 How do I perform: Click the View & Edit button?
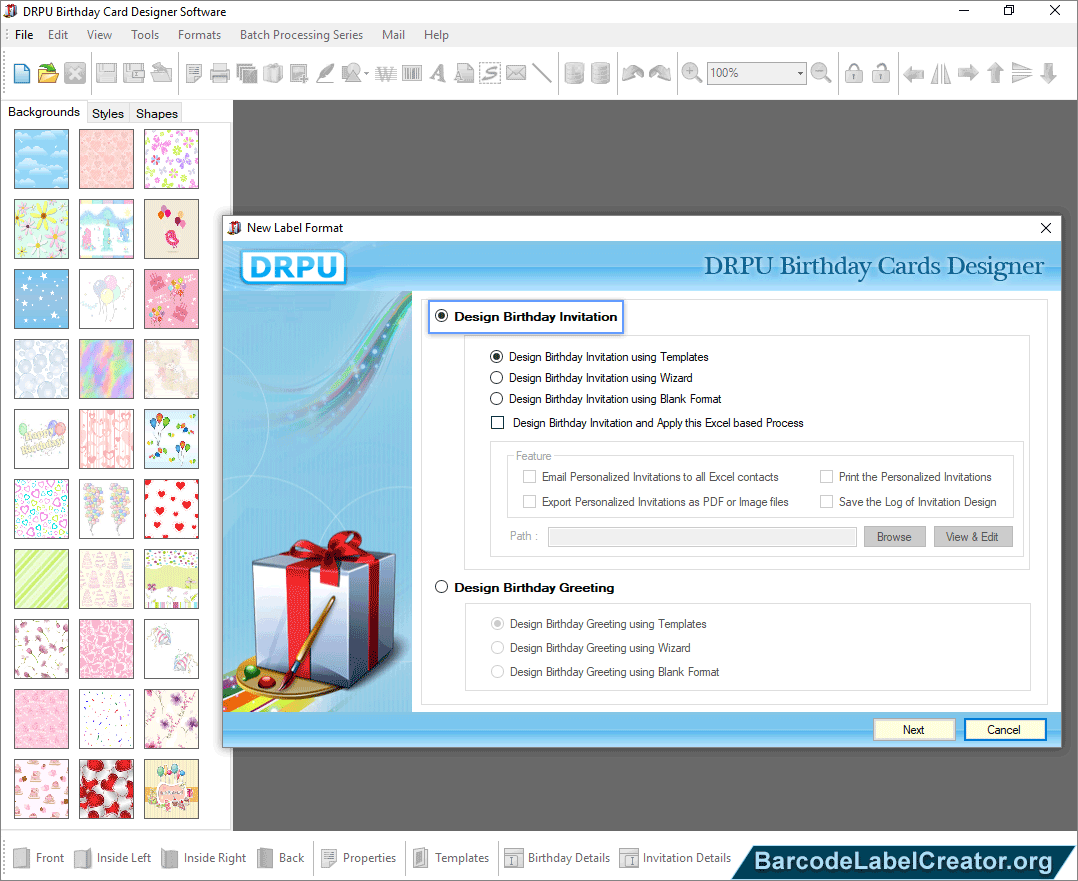point(972,536)
